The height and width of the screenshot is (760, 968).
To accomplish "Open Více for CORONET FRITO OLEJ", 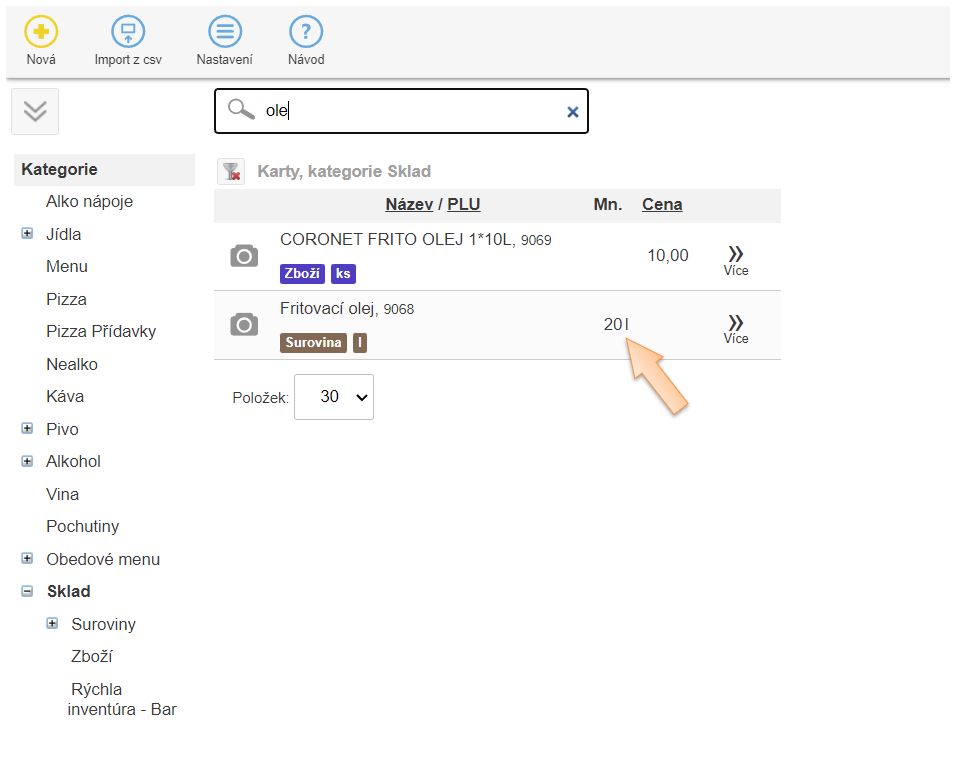I will click(x=736, y=258).
